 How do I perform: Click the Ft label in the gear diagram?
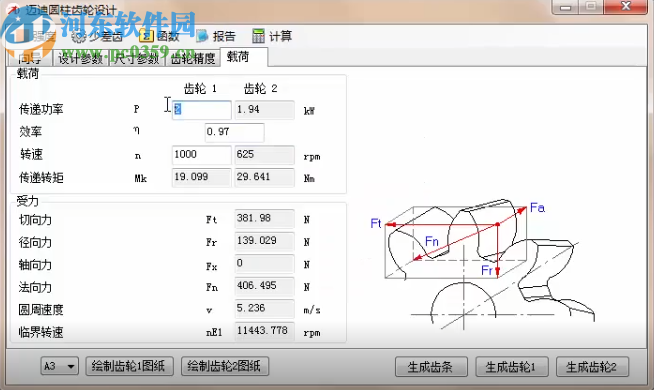pyautogui.click(x=376, y=223)
